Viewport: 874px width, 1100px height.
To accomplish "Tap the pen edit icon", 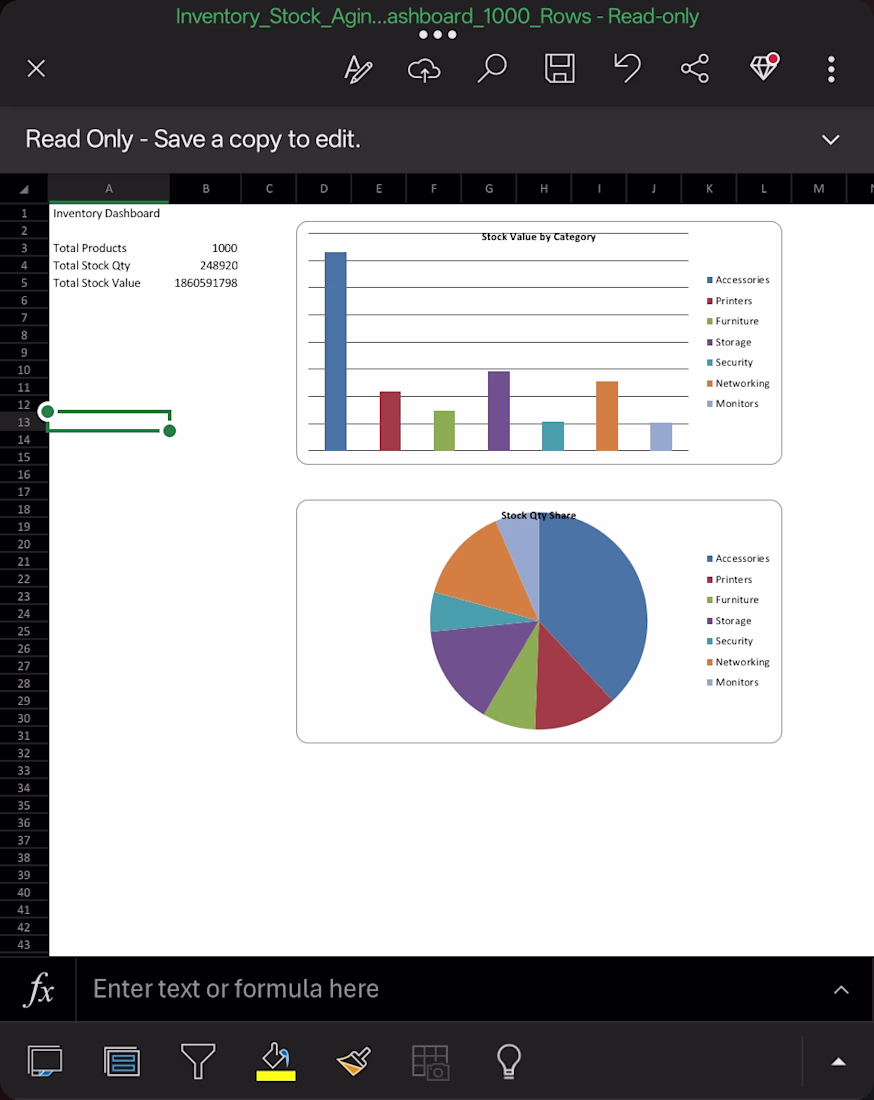I will (x=358, y=69).
